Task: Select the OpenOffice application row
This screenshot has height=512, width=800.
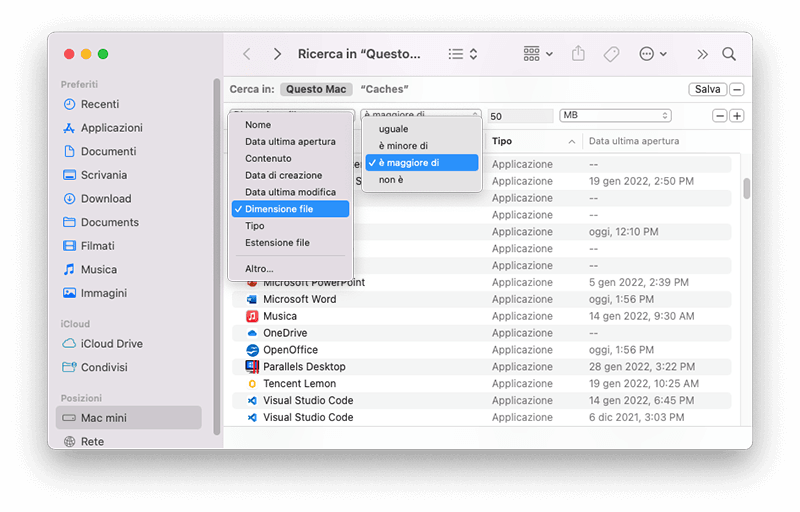Action: coord(481,350)
